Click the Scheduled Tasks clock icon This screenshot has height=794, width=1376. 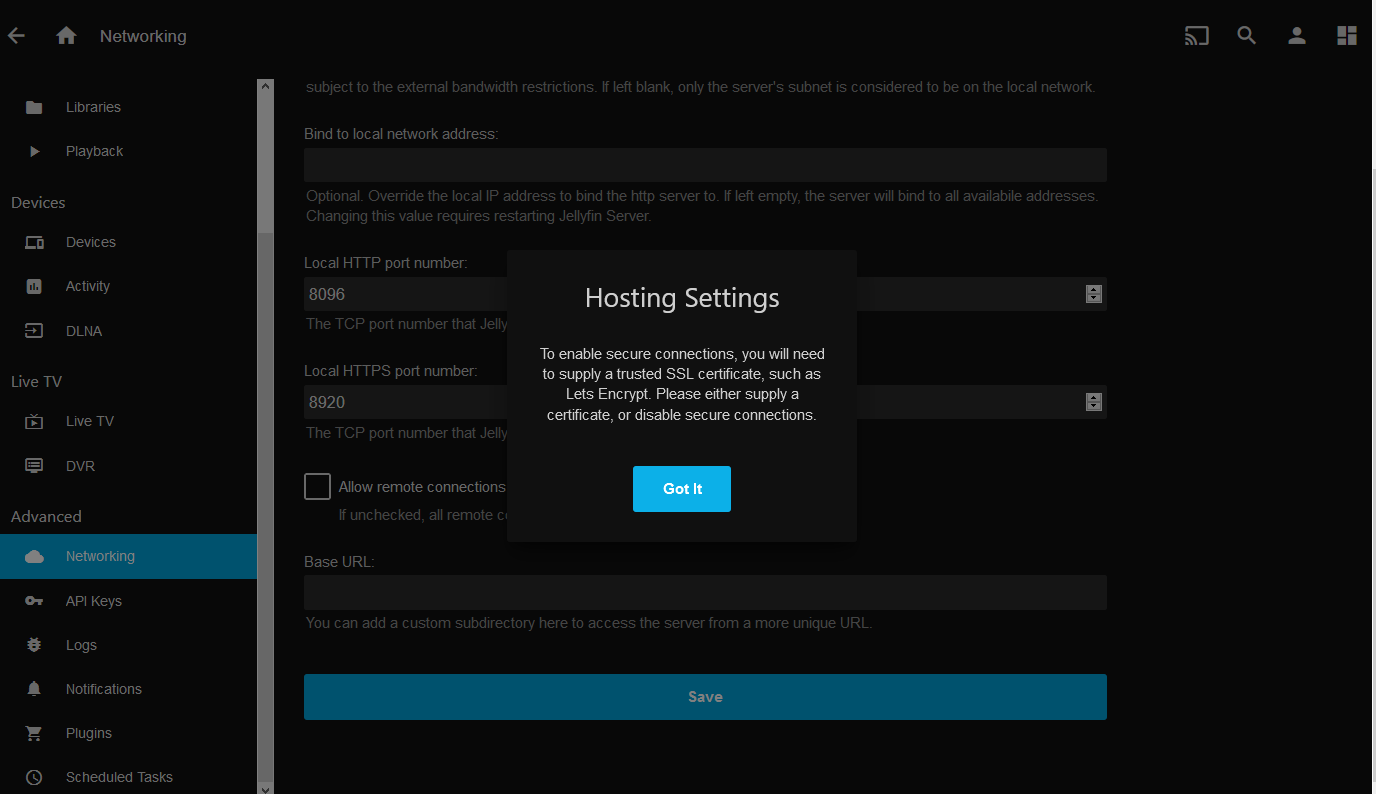34,777
